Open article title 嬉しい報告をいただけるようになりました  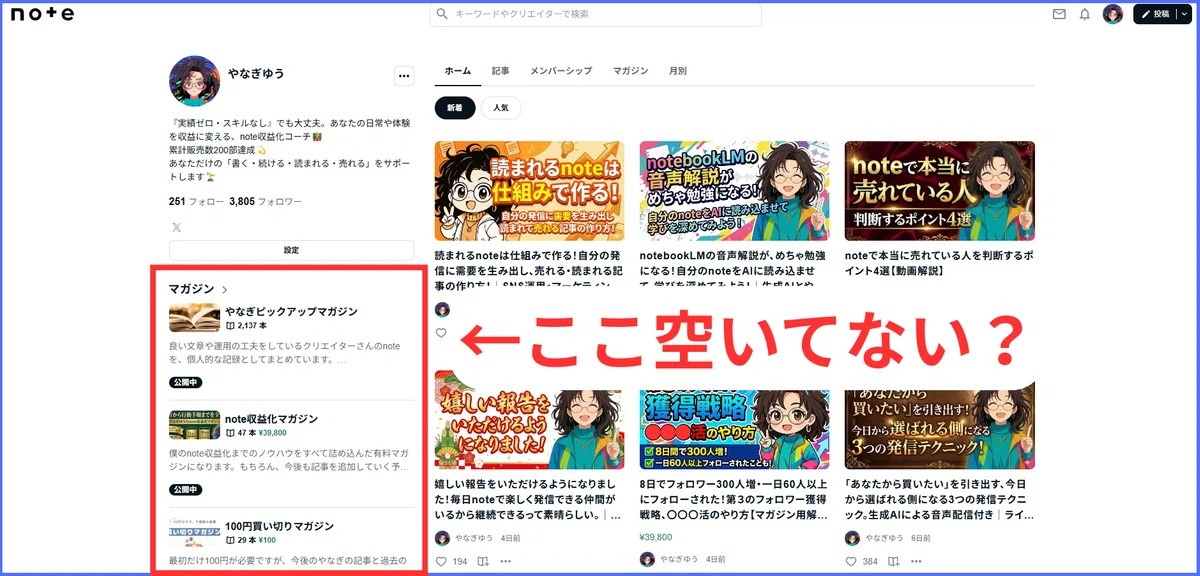[530, 499]
